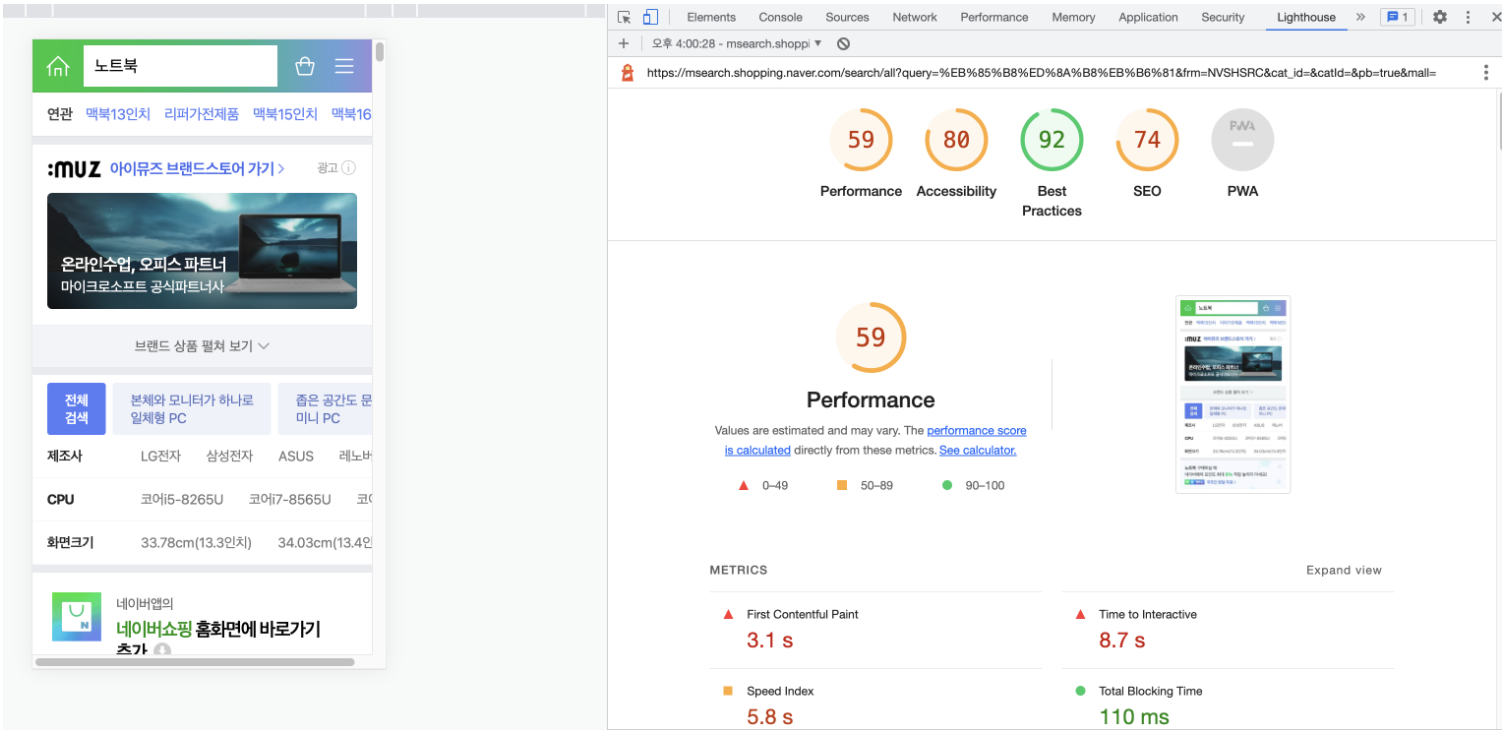Filter by manufacturer ASUS

point(296,456)
